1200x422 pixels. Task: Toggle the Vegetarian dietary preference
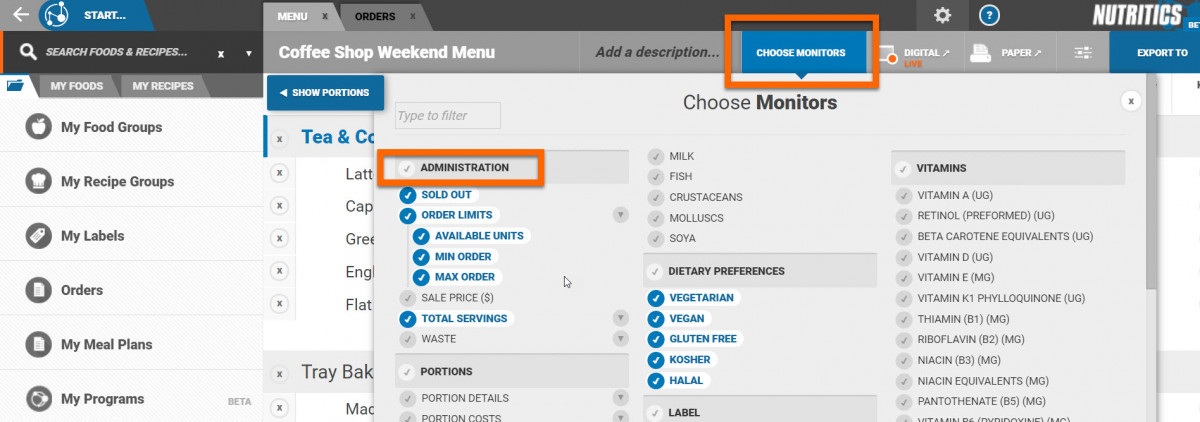(656, 298)
